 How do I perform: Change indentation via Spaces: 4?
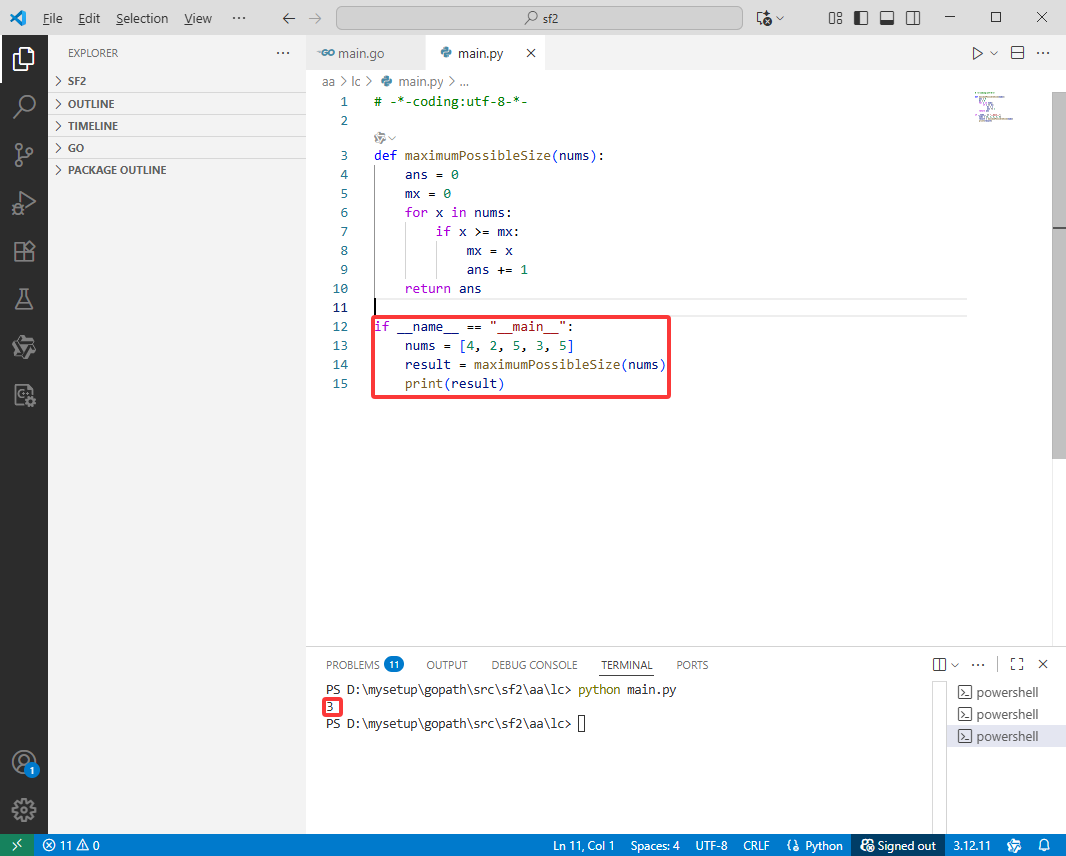tap(655, 845)
